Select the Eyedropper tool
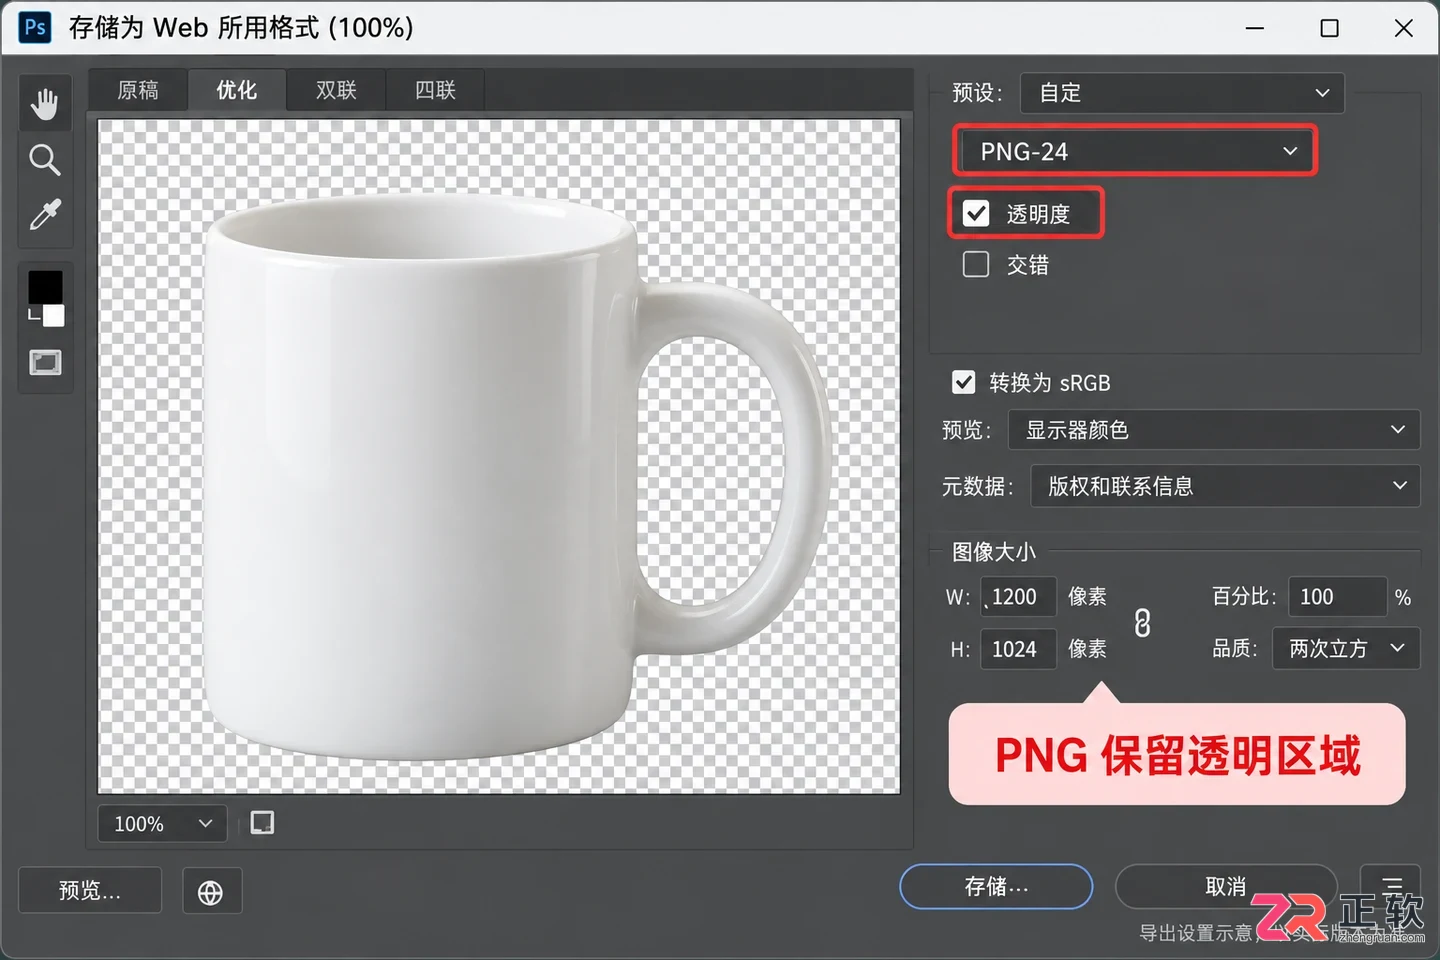 pos(44,215)
